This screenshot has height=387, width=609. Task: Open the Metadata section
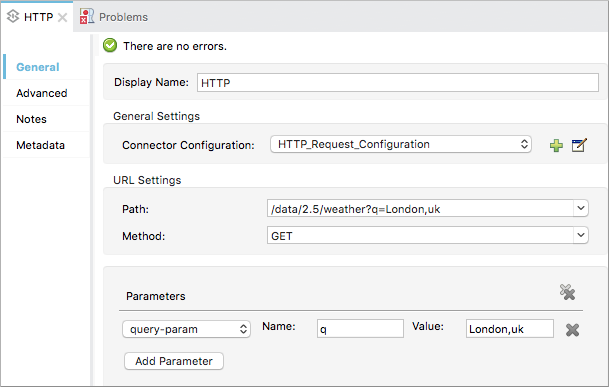tap(40, 145)
